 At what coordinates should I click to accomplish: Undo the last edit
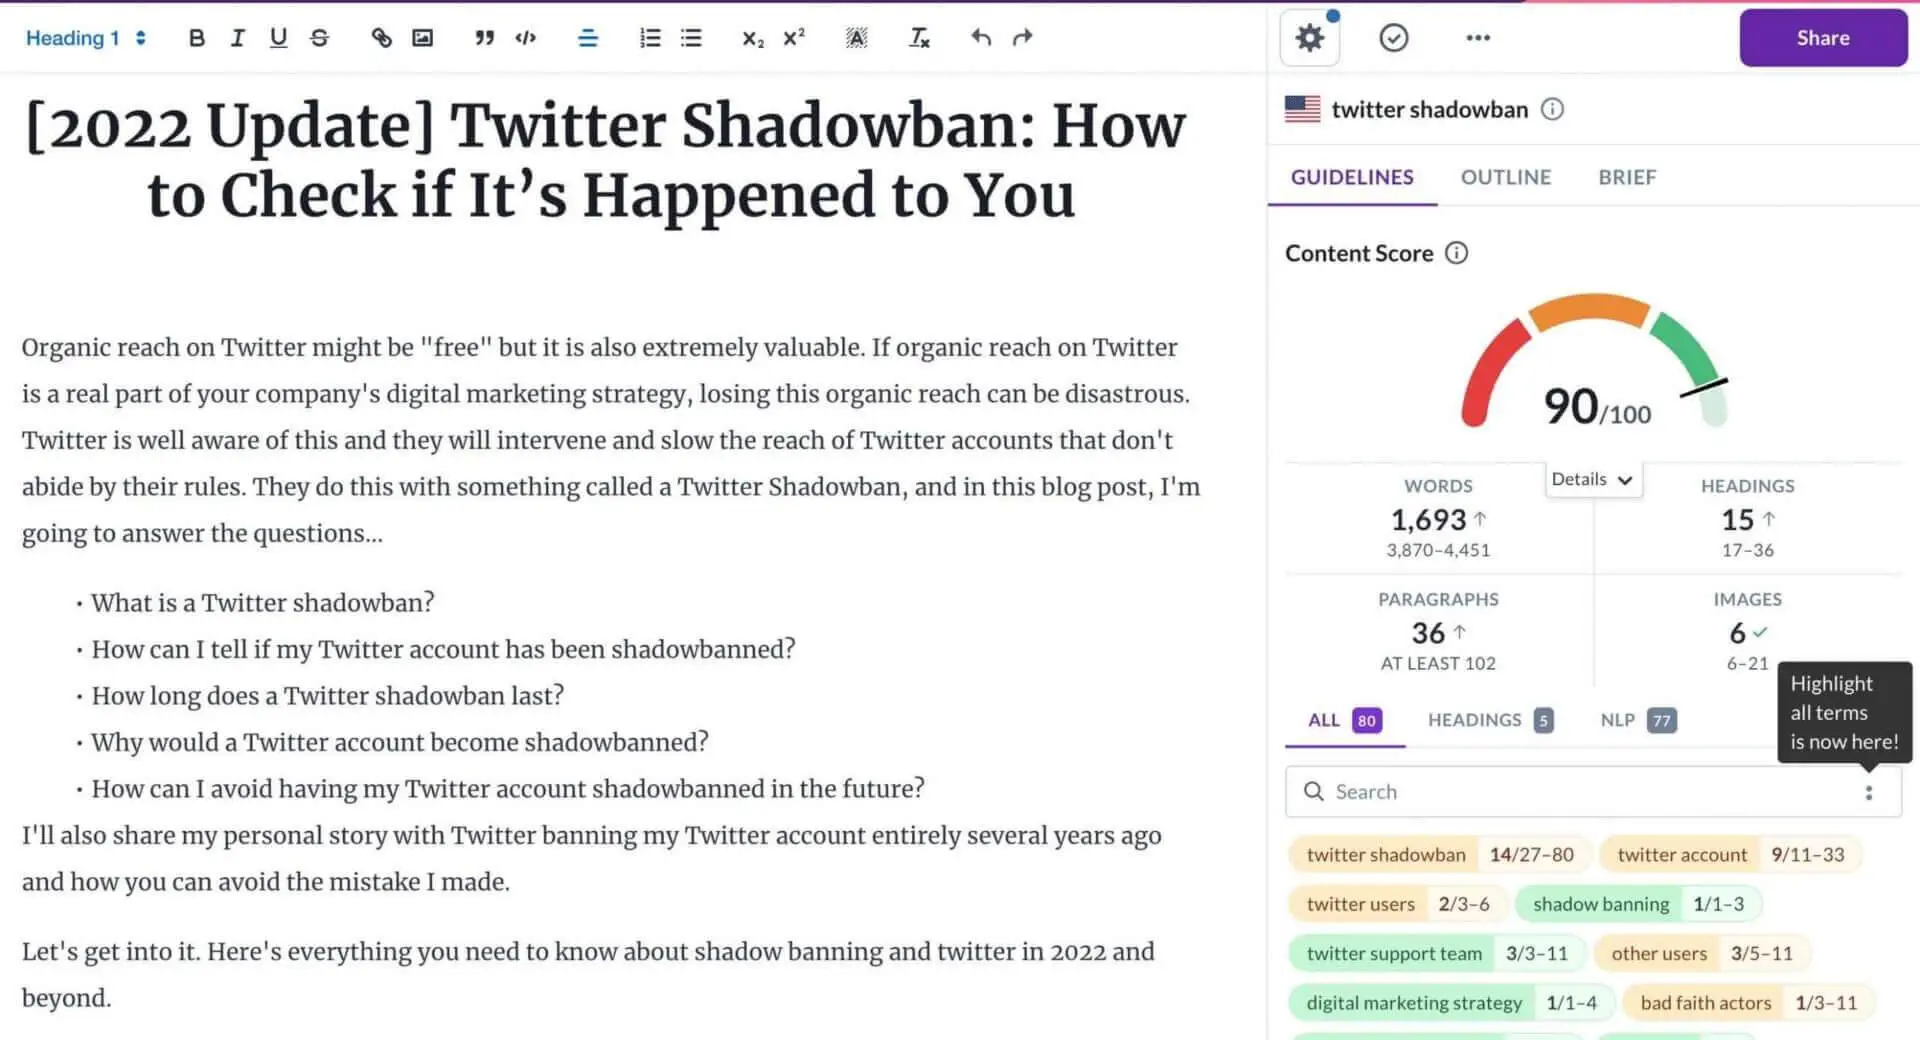pos(981,38)
